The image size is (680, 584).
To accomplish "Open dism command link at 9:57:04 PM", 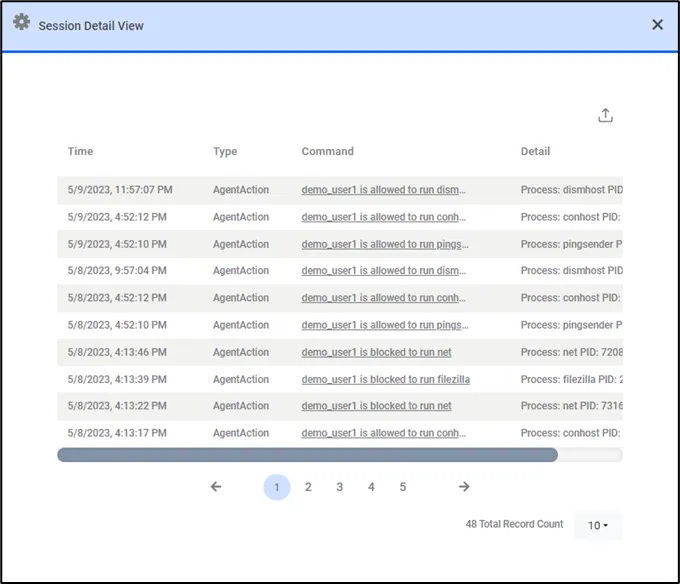I will pos(383,271).
